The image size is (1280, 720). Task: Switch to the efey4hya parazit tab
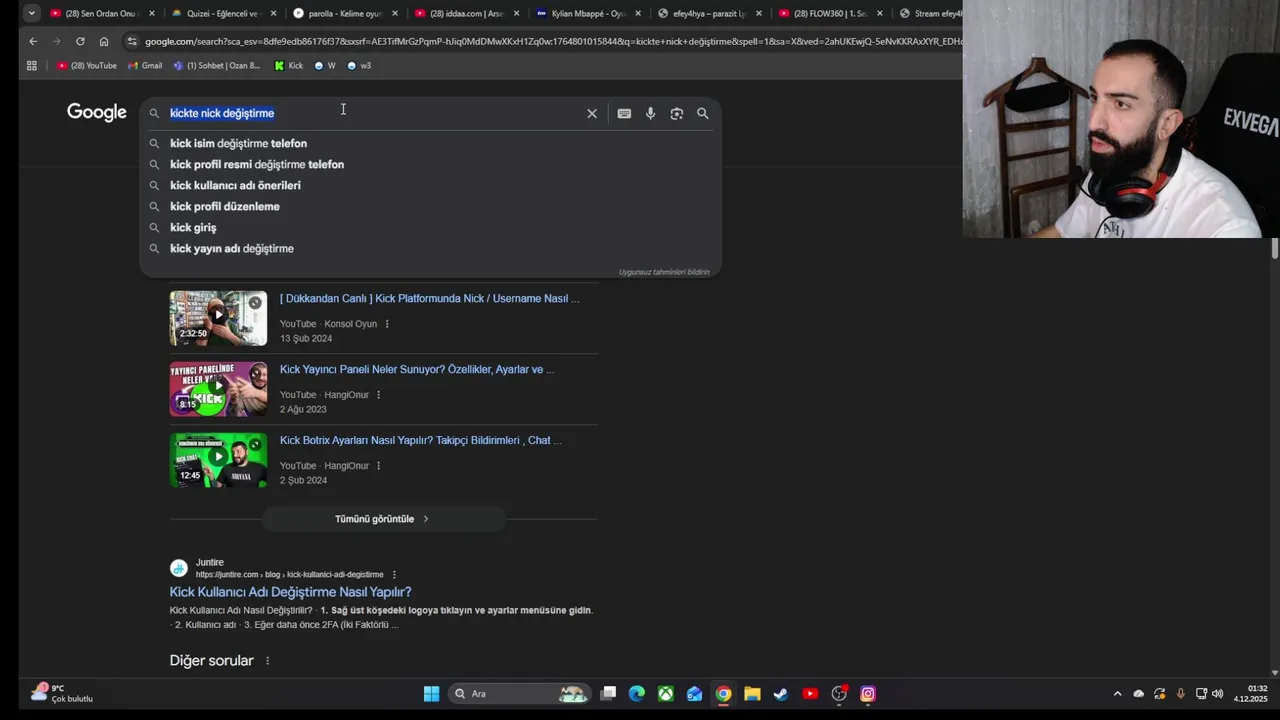(709, 13)
